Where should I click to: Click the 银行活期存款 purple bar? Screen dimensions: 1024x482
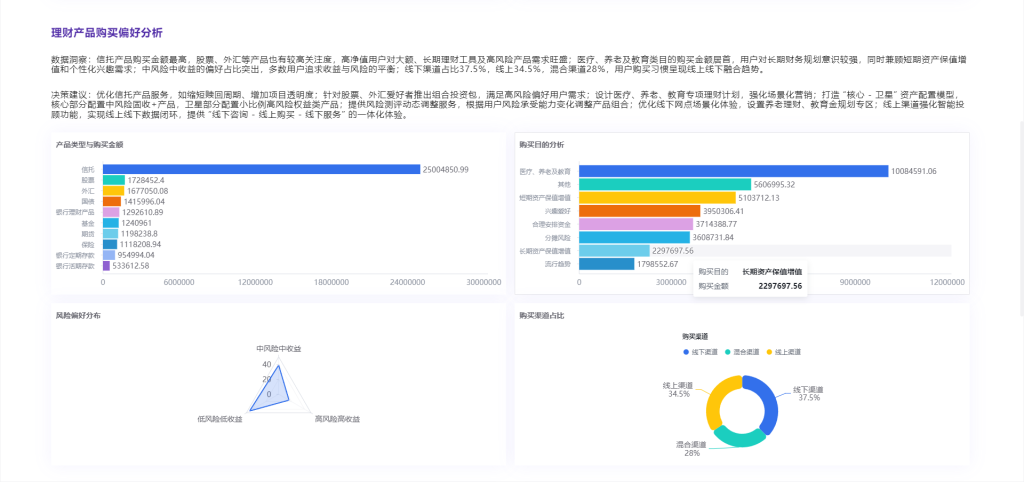(106, 266)
